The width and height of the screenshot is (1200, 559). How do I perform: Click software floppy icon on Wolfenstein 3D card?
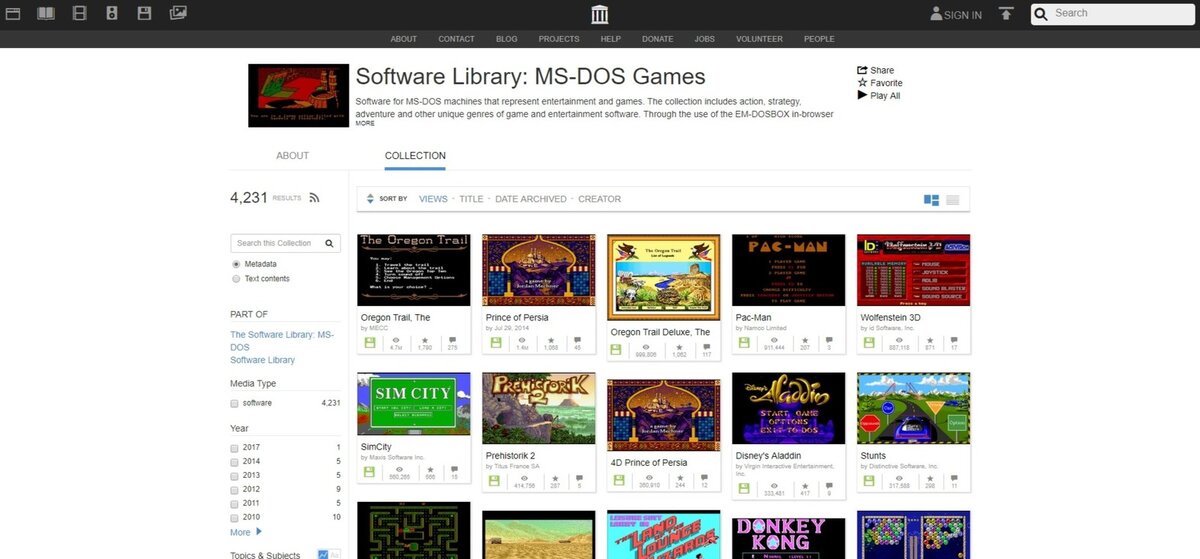870,342
